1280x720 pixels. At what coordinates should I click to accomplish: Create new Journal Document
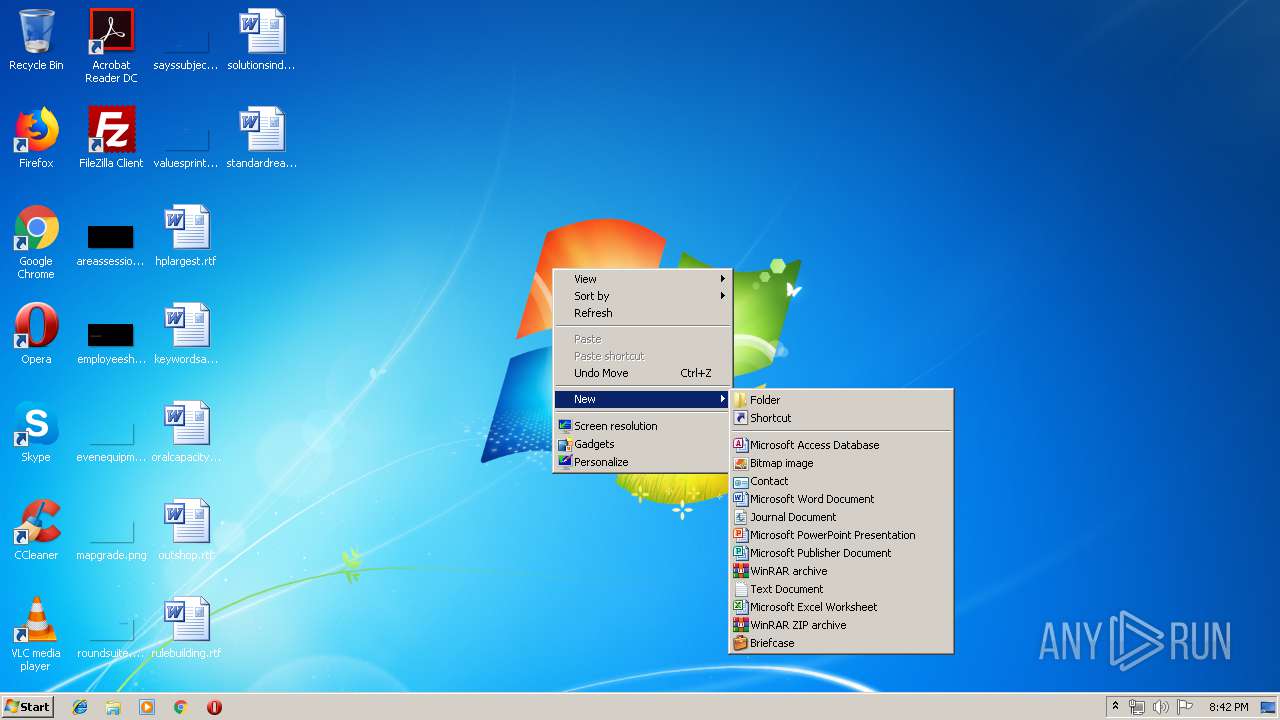pyautogui.click(x=841, y=517)
